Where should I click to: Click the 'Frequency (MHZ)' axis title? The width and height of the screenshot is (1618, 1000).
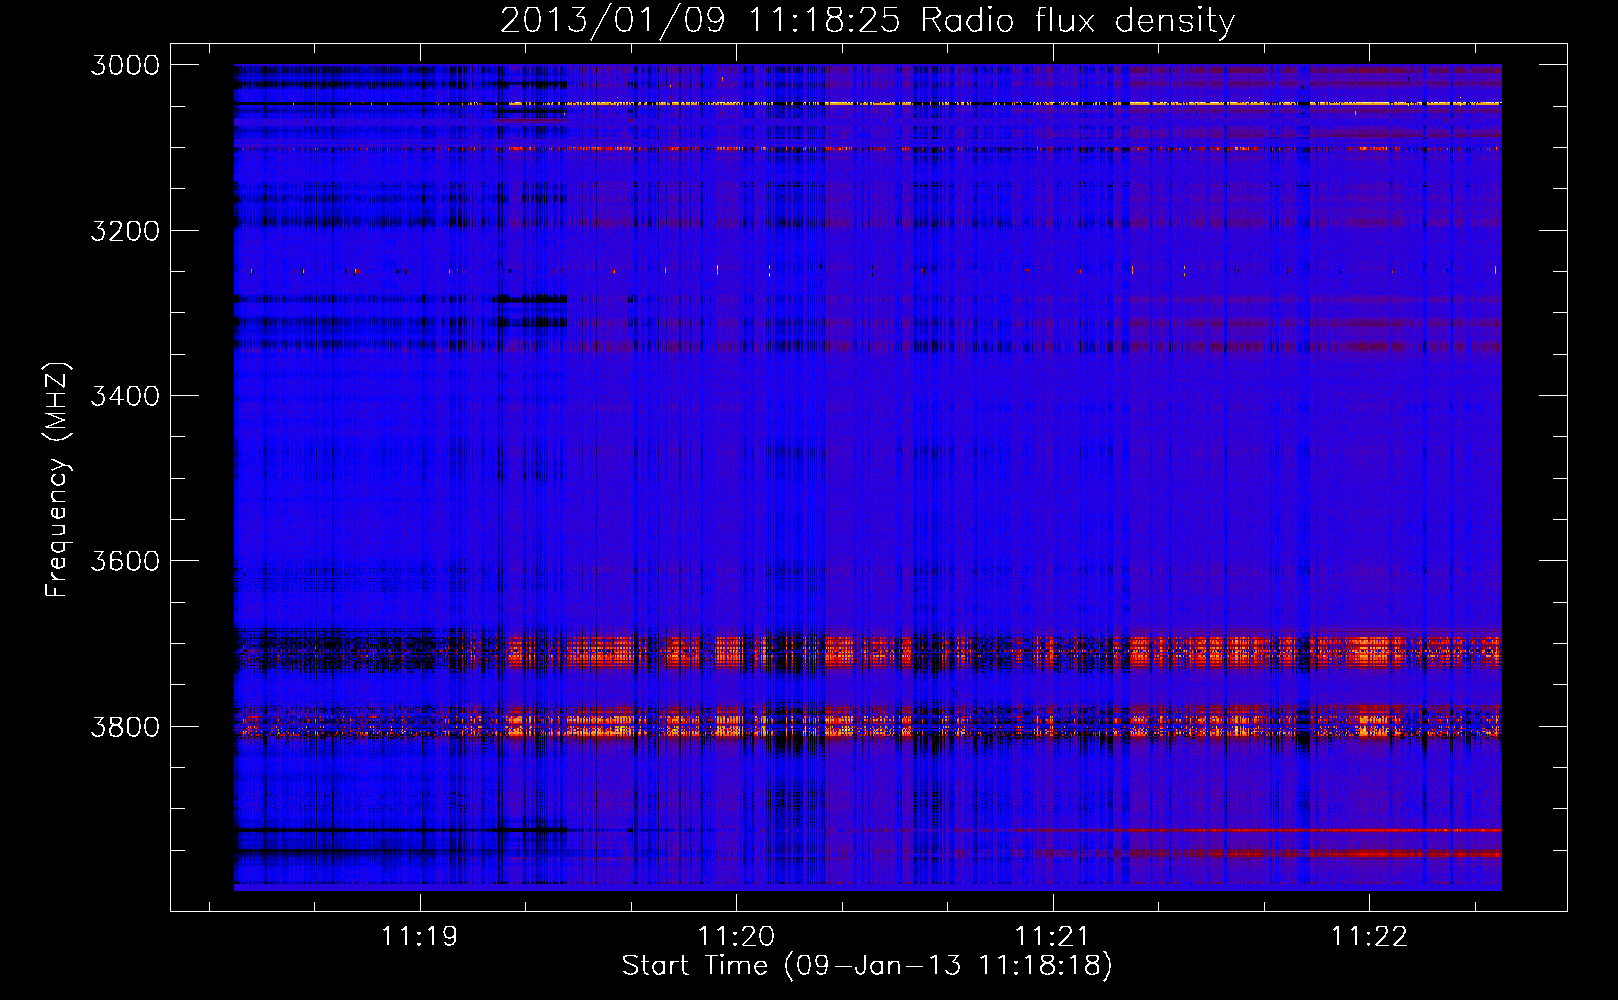click(57, 480)
